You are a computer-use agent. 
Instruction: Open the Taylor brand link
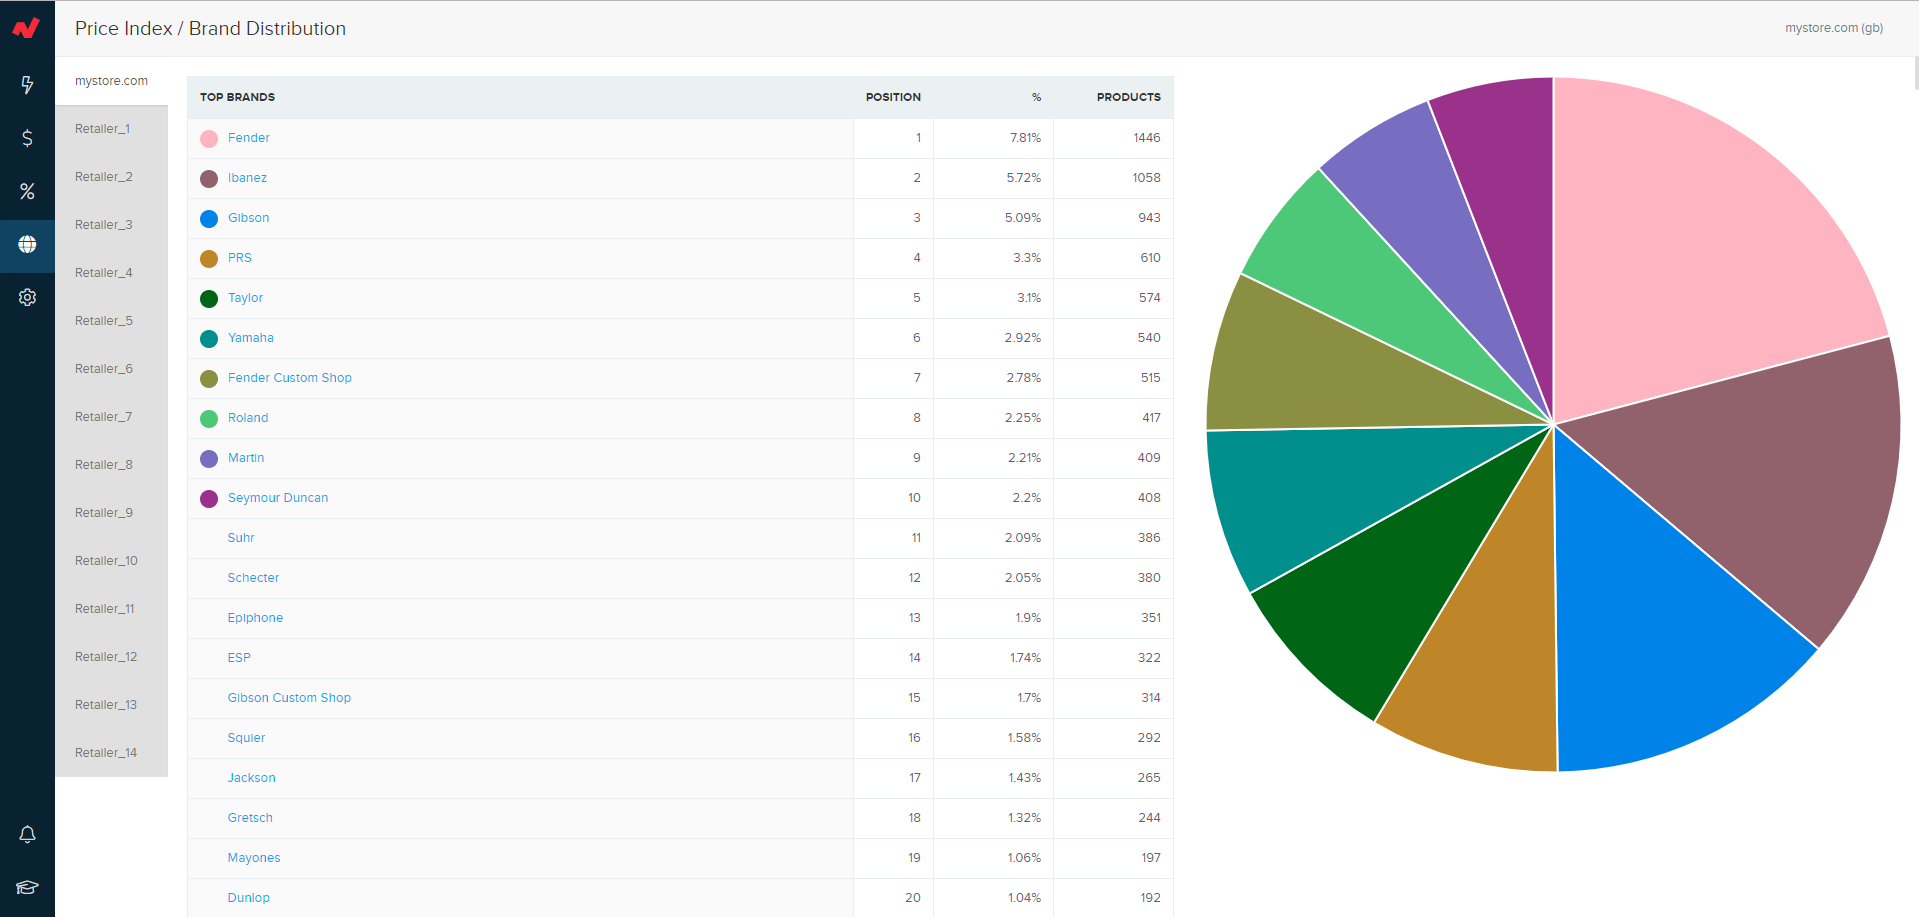point(245,298)
